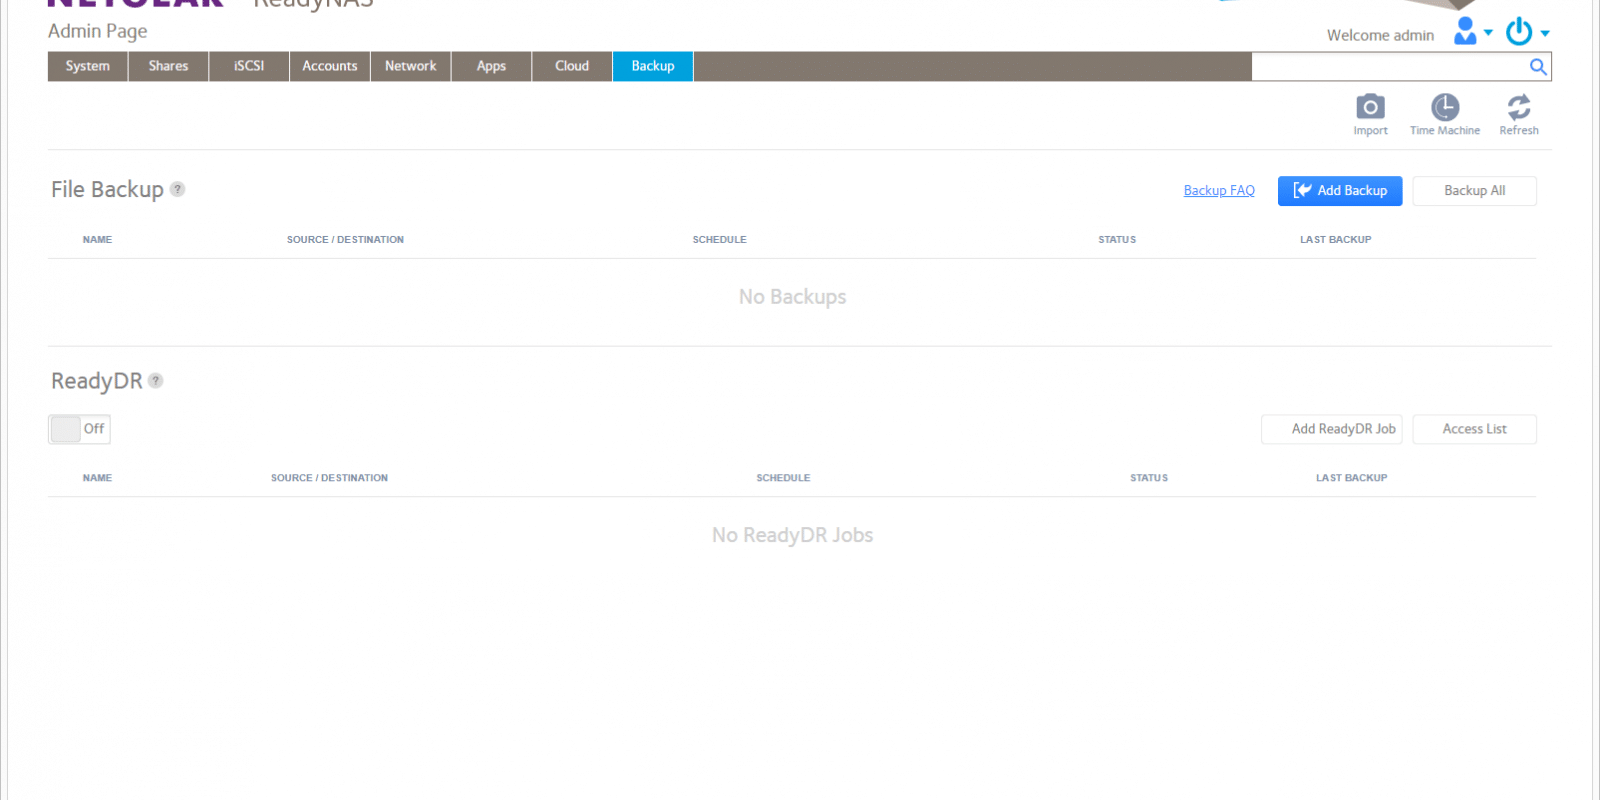
Task: Switch to the Network tab
Action: click(411, 66)
